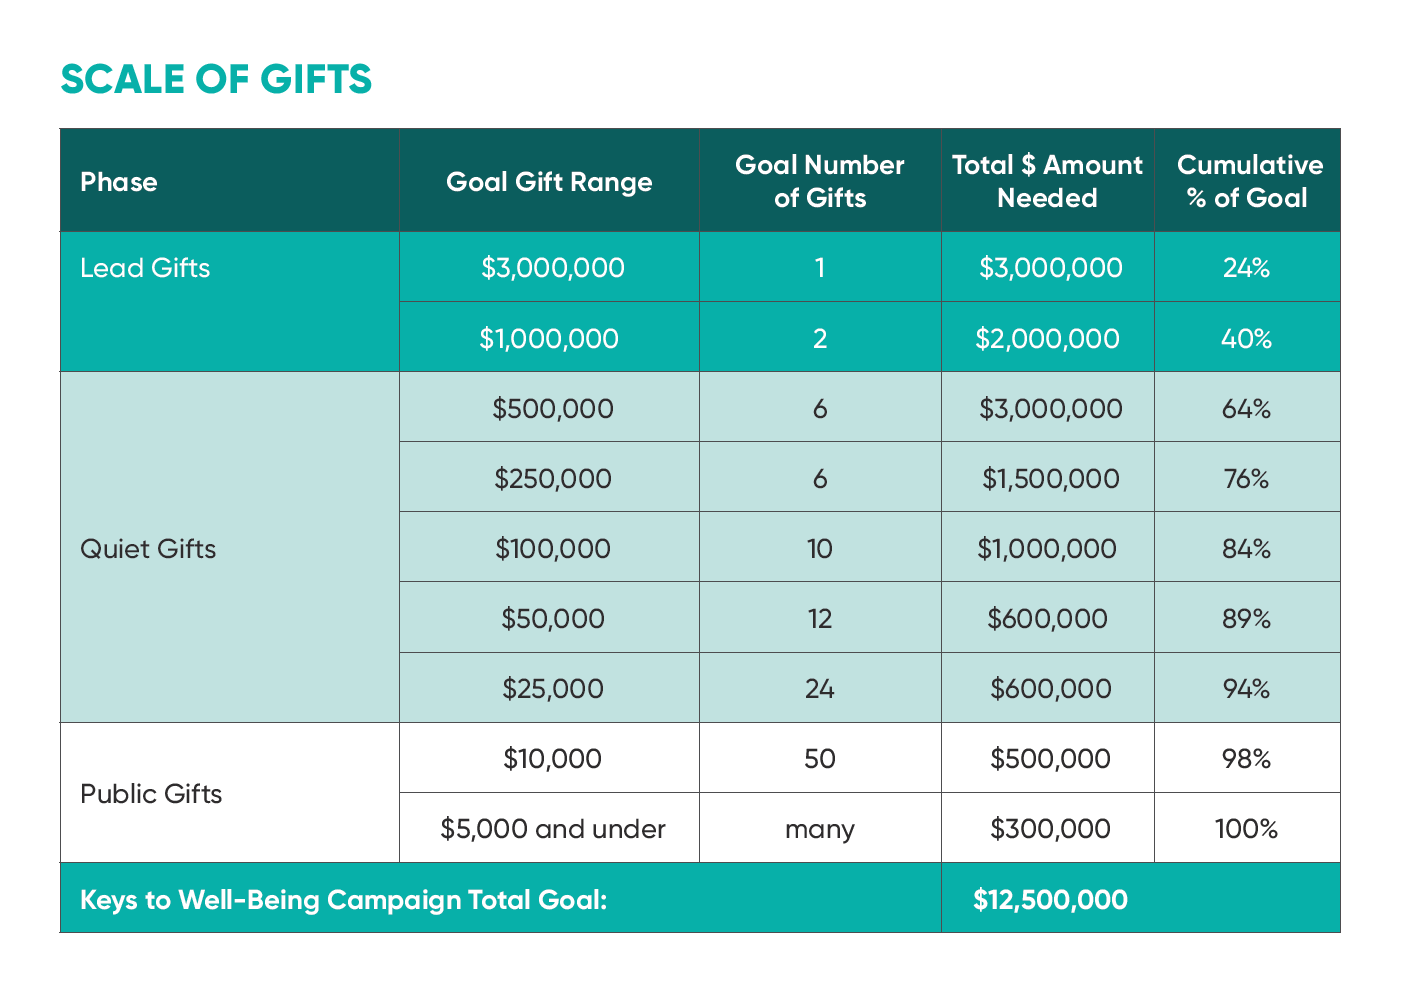Select the Phase column header
The height and width of the screenshot is (993, 1402).
(x=119, y=182)
